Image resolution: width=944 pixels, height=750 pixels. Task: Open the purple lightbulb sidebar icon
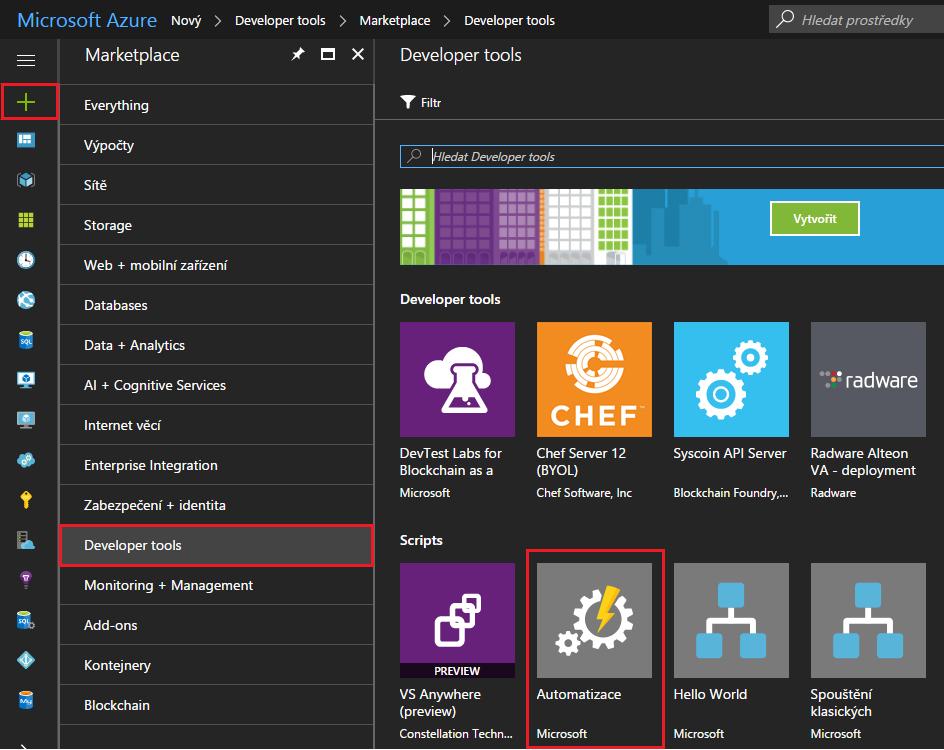point(26,580)
